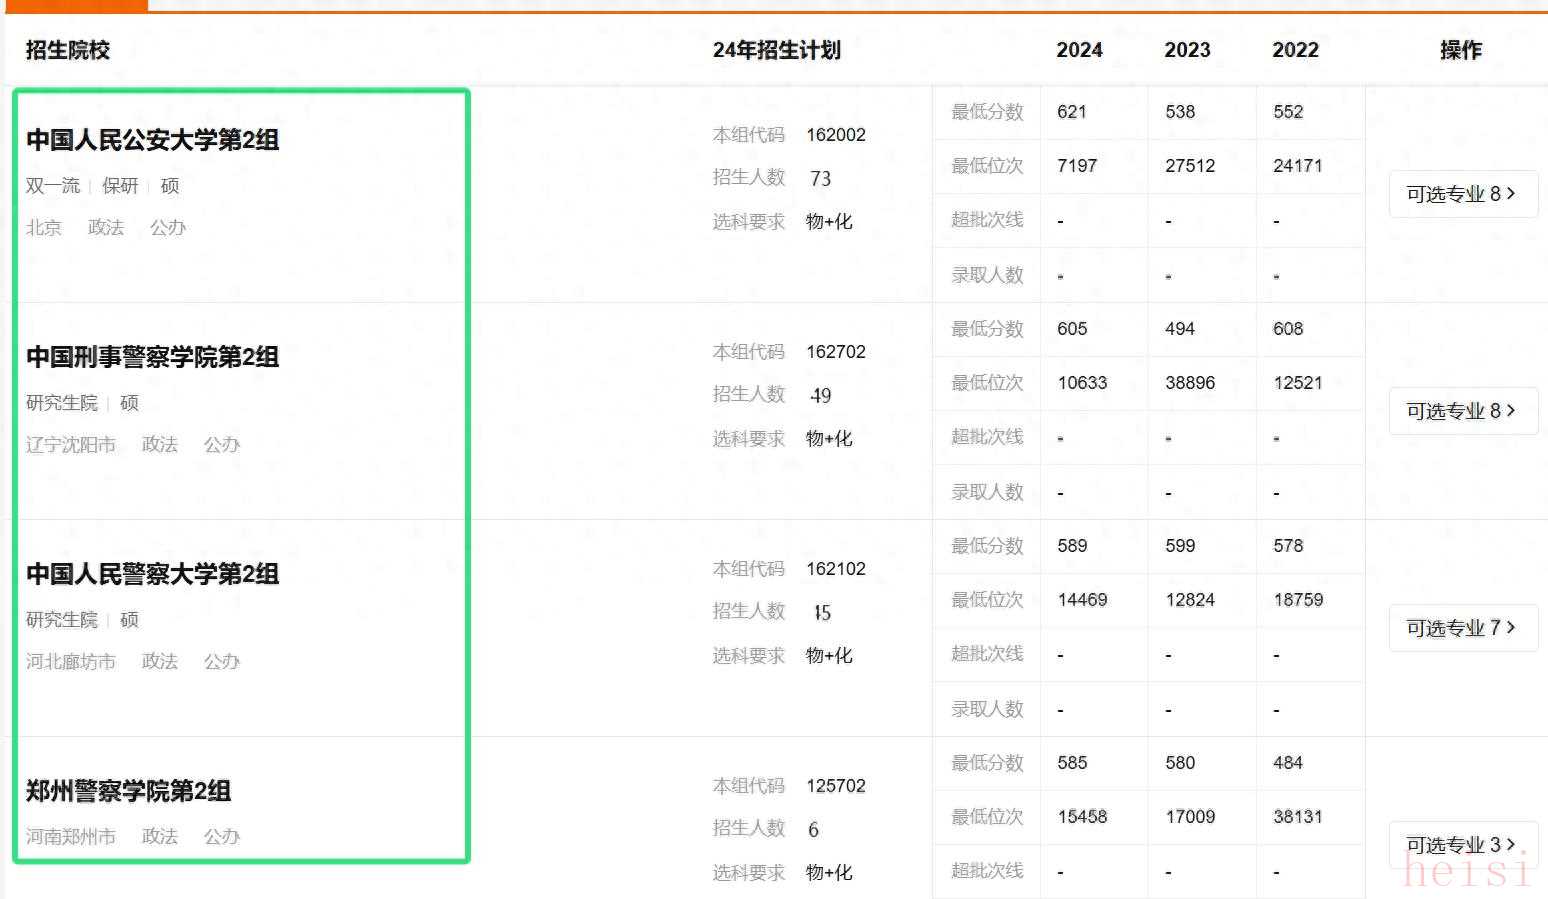Screen dimensions: 1548x899
Task: Click the 保研 tag under 中国人民公安大学
Action: pyautogui.click(x=120, y=186)
